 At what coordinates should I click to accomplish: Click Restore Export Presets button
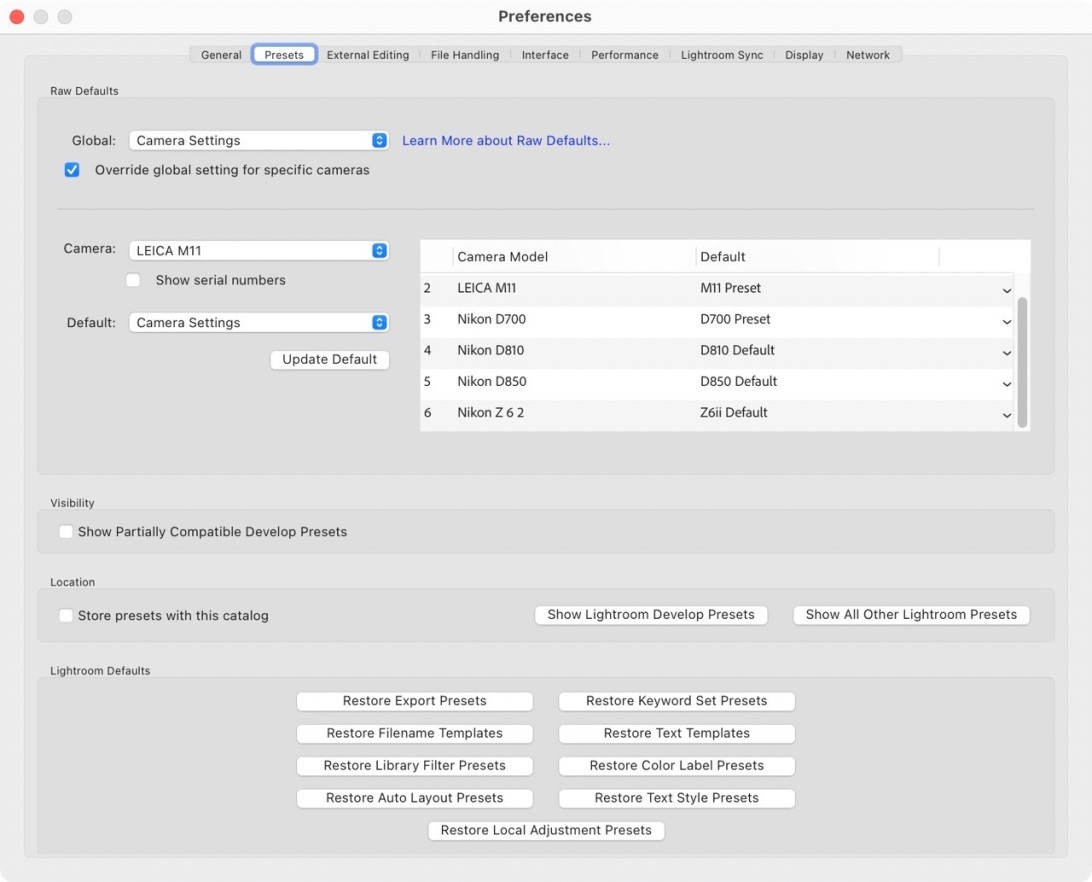click(x=414, y=701)
